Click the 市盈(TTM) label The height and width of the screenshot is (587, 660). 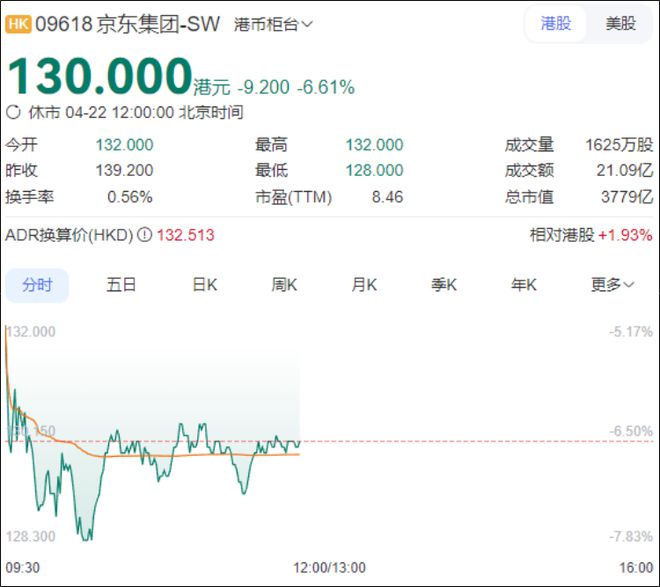click(x=294, y=197)
